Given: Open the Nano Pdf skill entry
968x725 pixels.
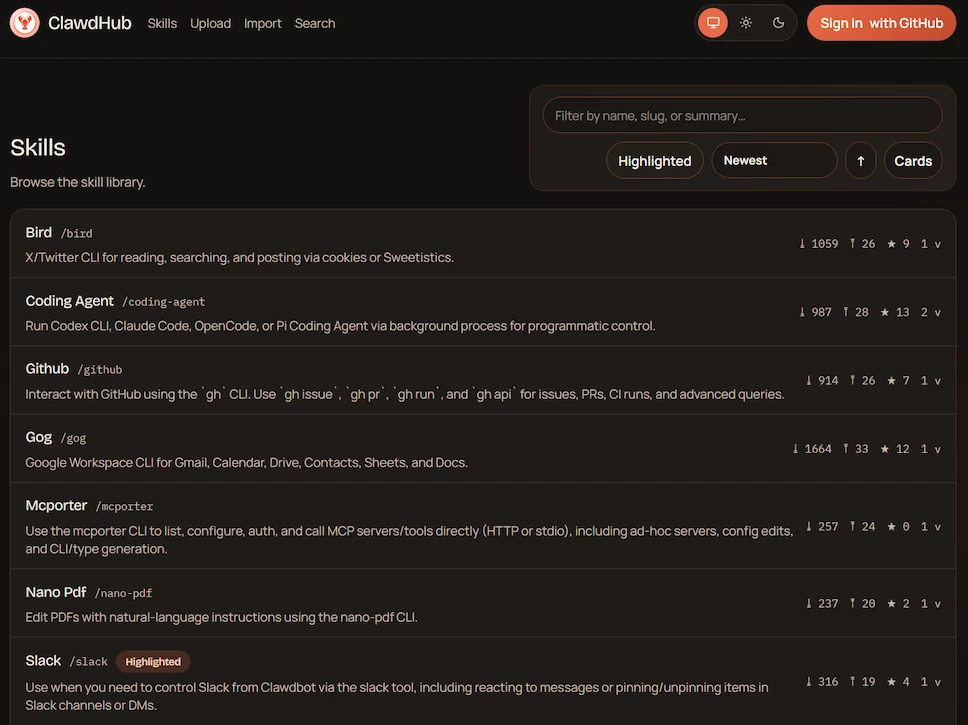Looking at the screenshot, I should (x=55, y=593).
